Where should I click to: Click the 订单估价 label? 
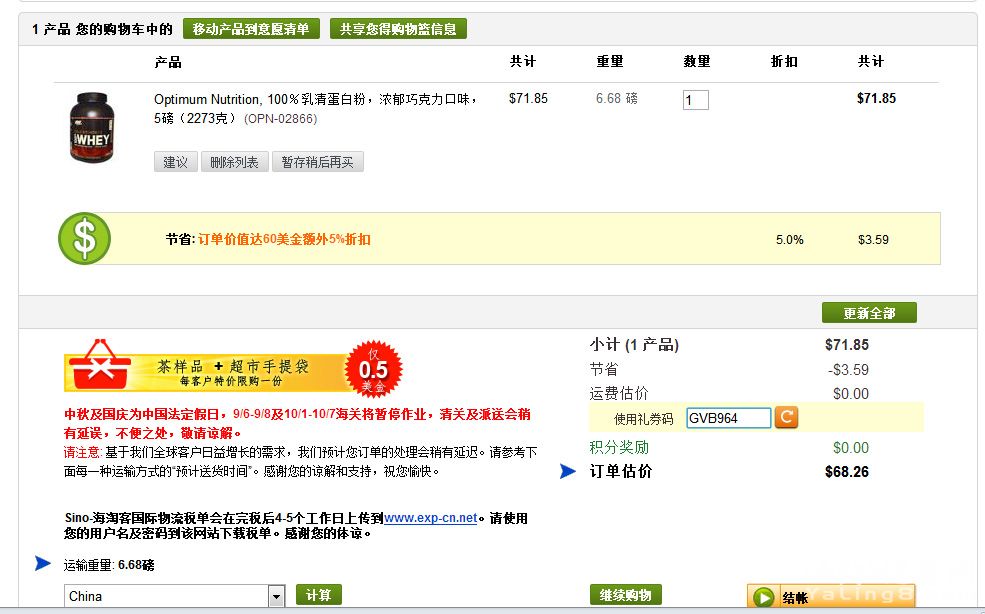click(x=621, y=471)
